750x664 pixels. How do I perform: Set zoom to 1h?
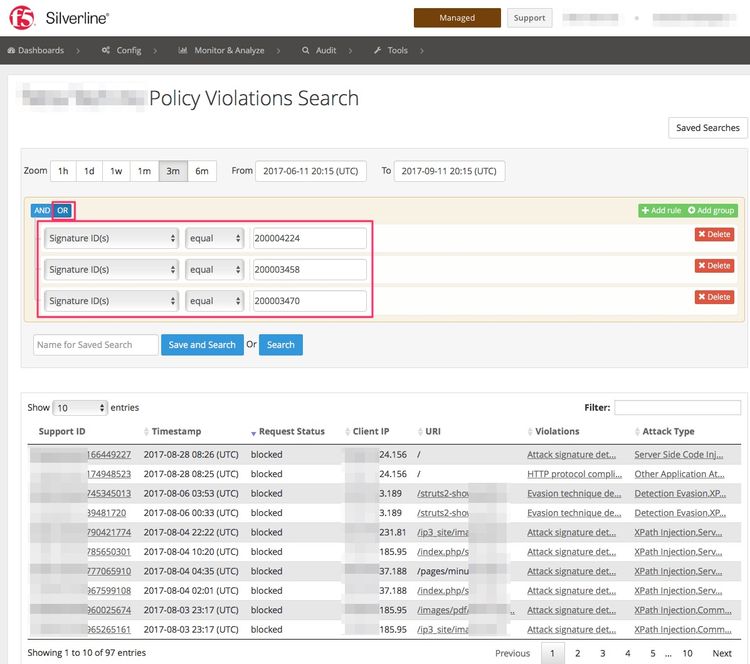(63, 171)
